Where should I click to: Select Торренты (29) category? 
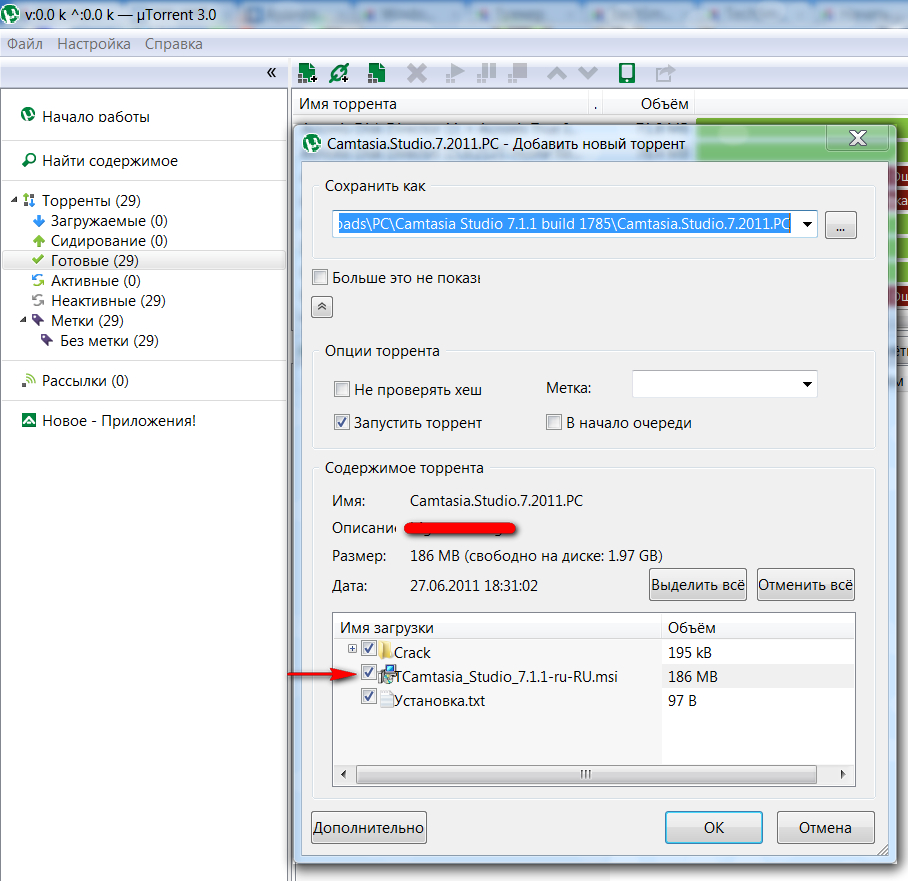[91, 200]
